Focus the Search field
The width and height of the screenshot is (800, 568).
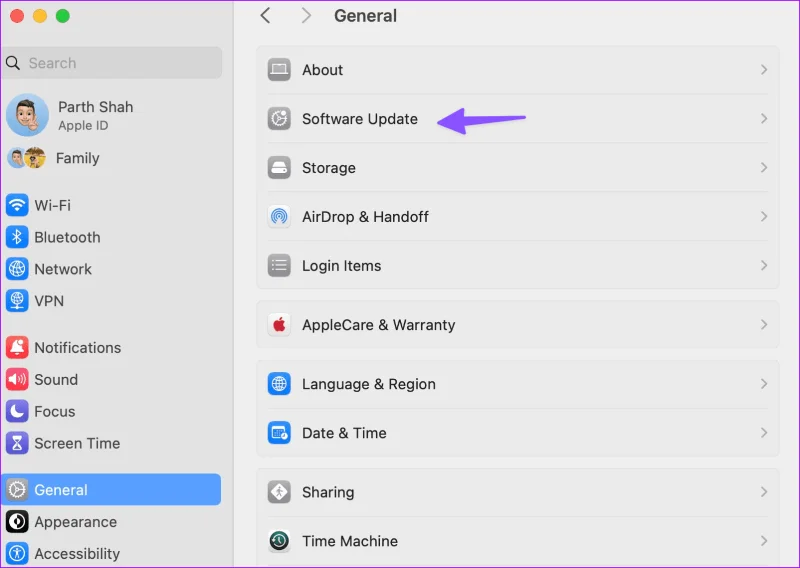(x=112, y=63)
